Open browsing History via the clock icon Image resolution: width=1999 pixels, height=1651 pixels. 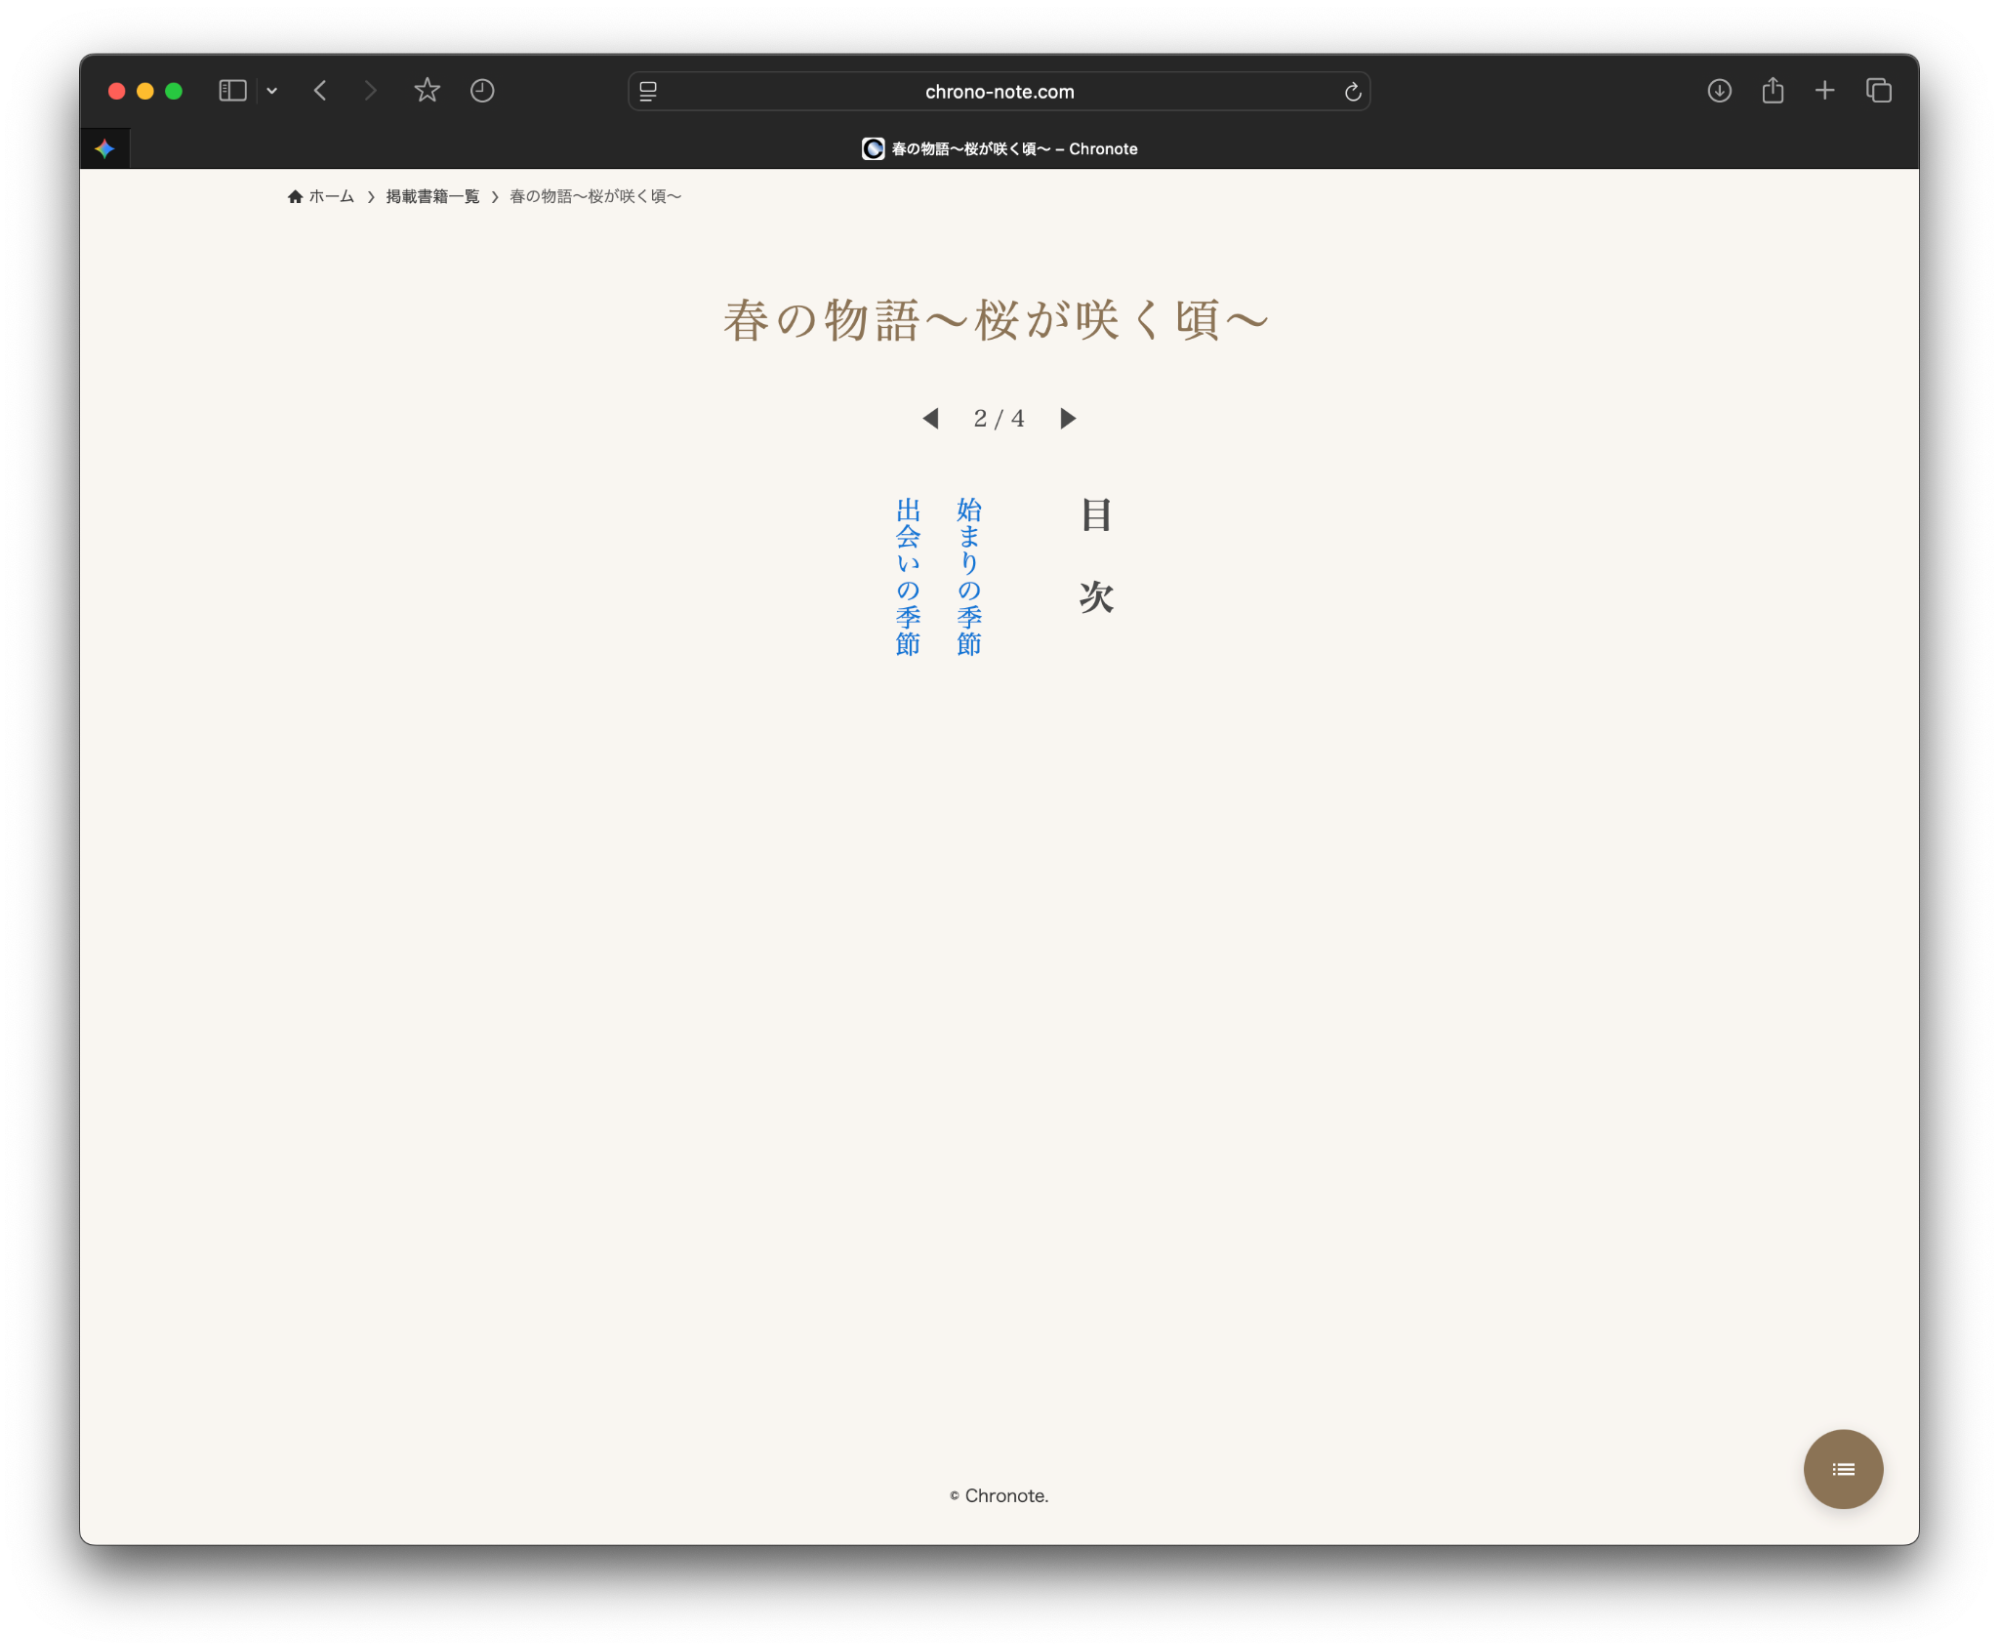[482, 90]
